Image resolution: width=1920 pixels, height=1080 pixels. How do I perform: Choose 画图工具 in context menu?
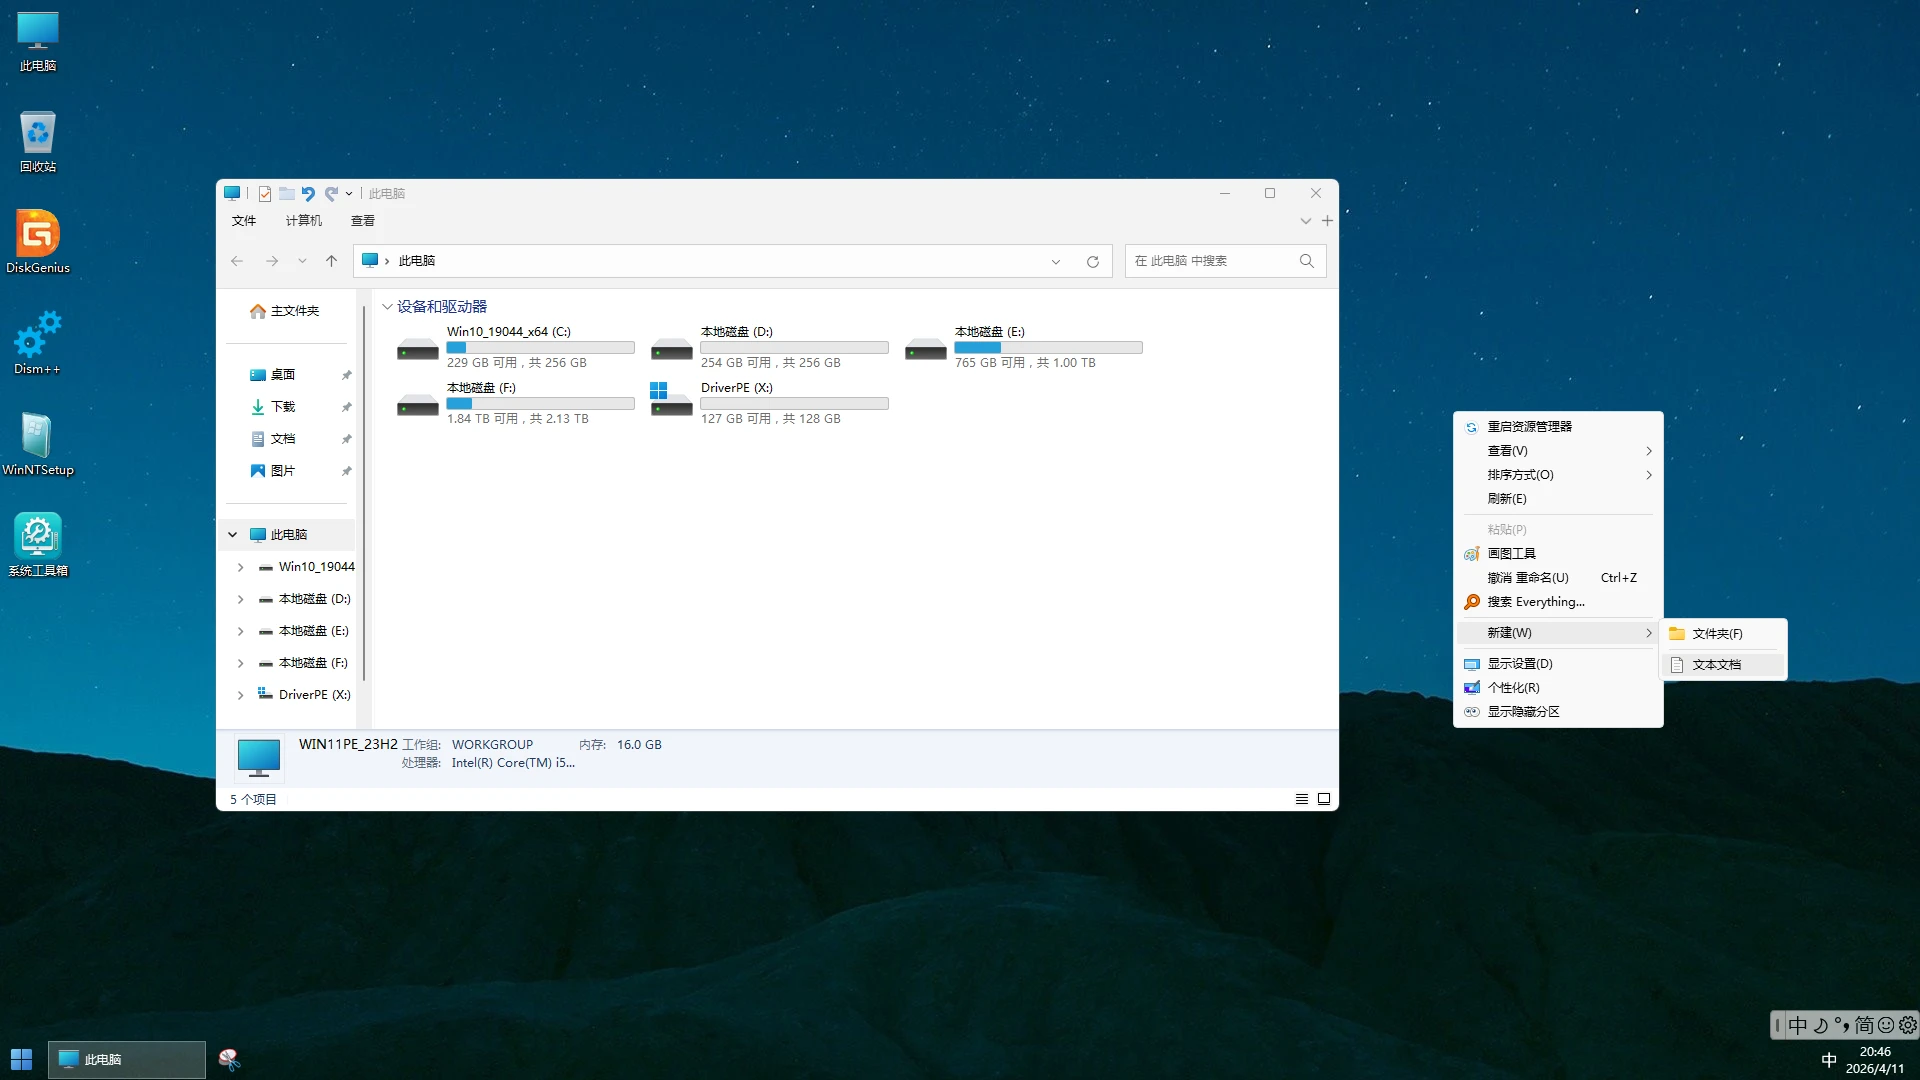point(1558,554)
